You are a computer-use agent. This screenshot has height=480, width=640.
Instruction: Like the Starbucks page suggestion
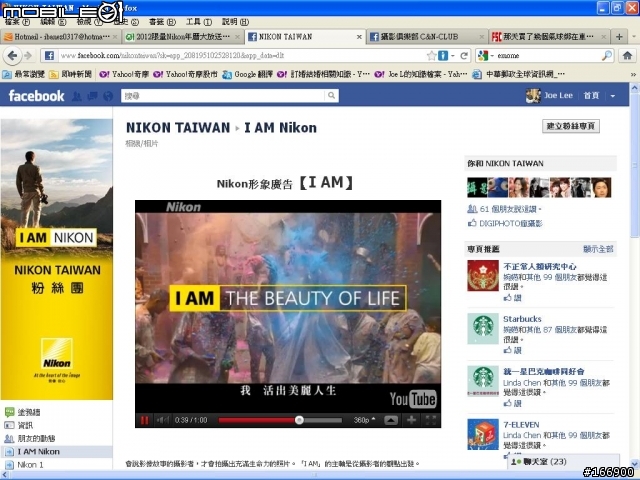click(x=513, y=350)
